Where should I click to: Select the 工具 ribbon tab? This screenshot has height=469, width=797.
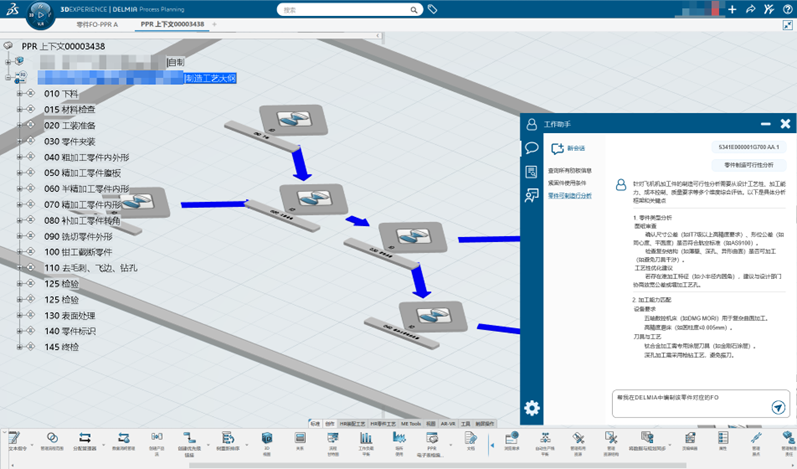pyautogui.click(x=466, y=424)
